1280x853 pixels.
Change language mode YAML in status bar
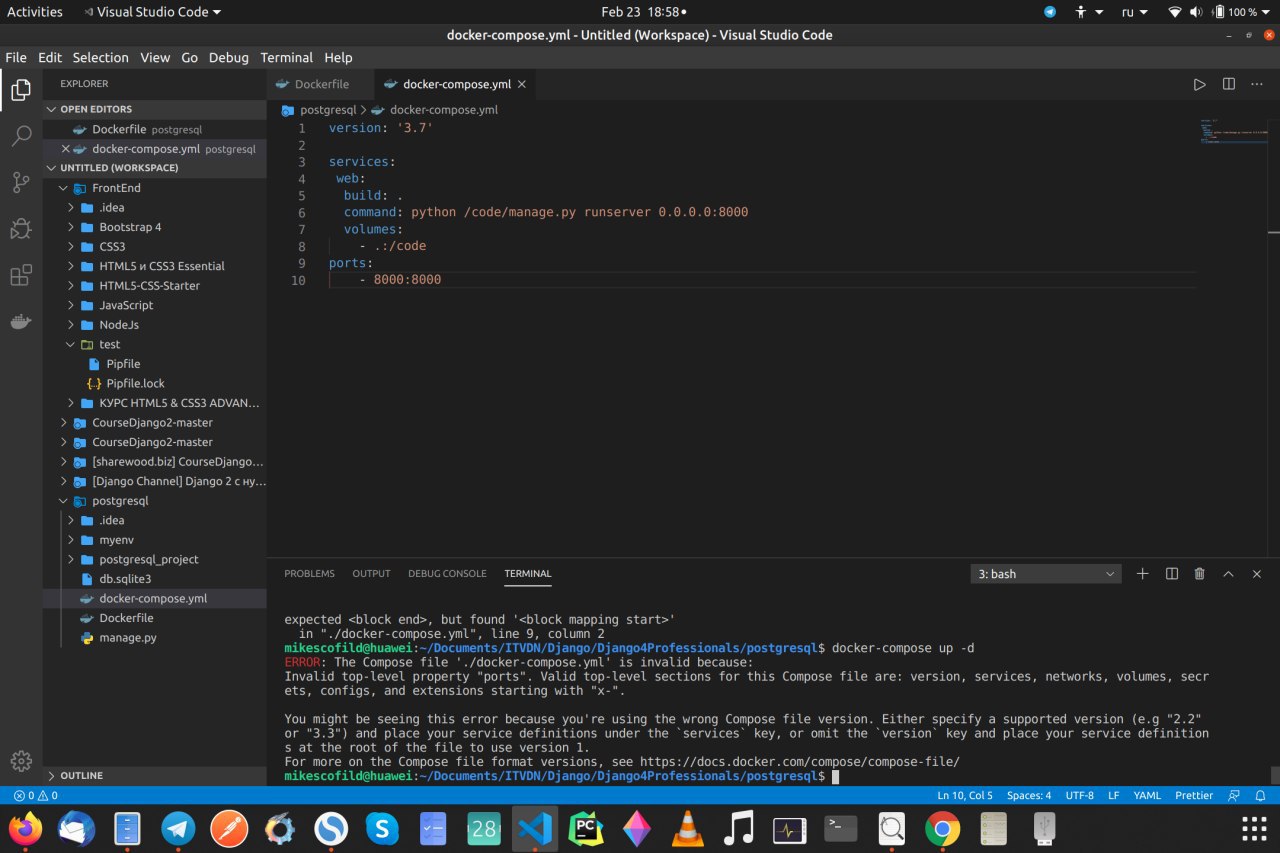pyautogui.click(x=1147, y=796)
